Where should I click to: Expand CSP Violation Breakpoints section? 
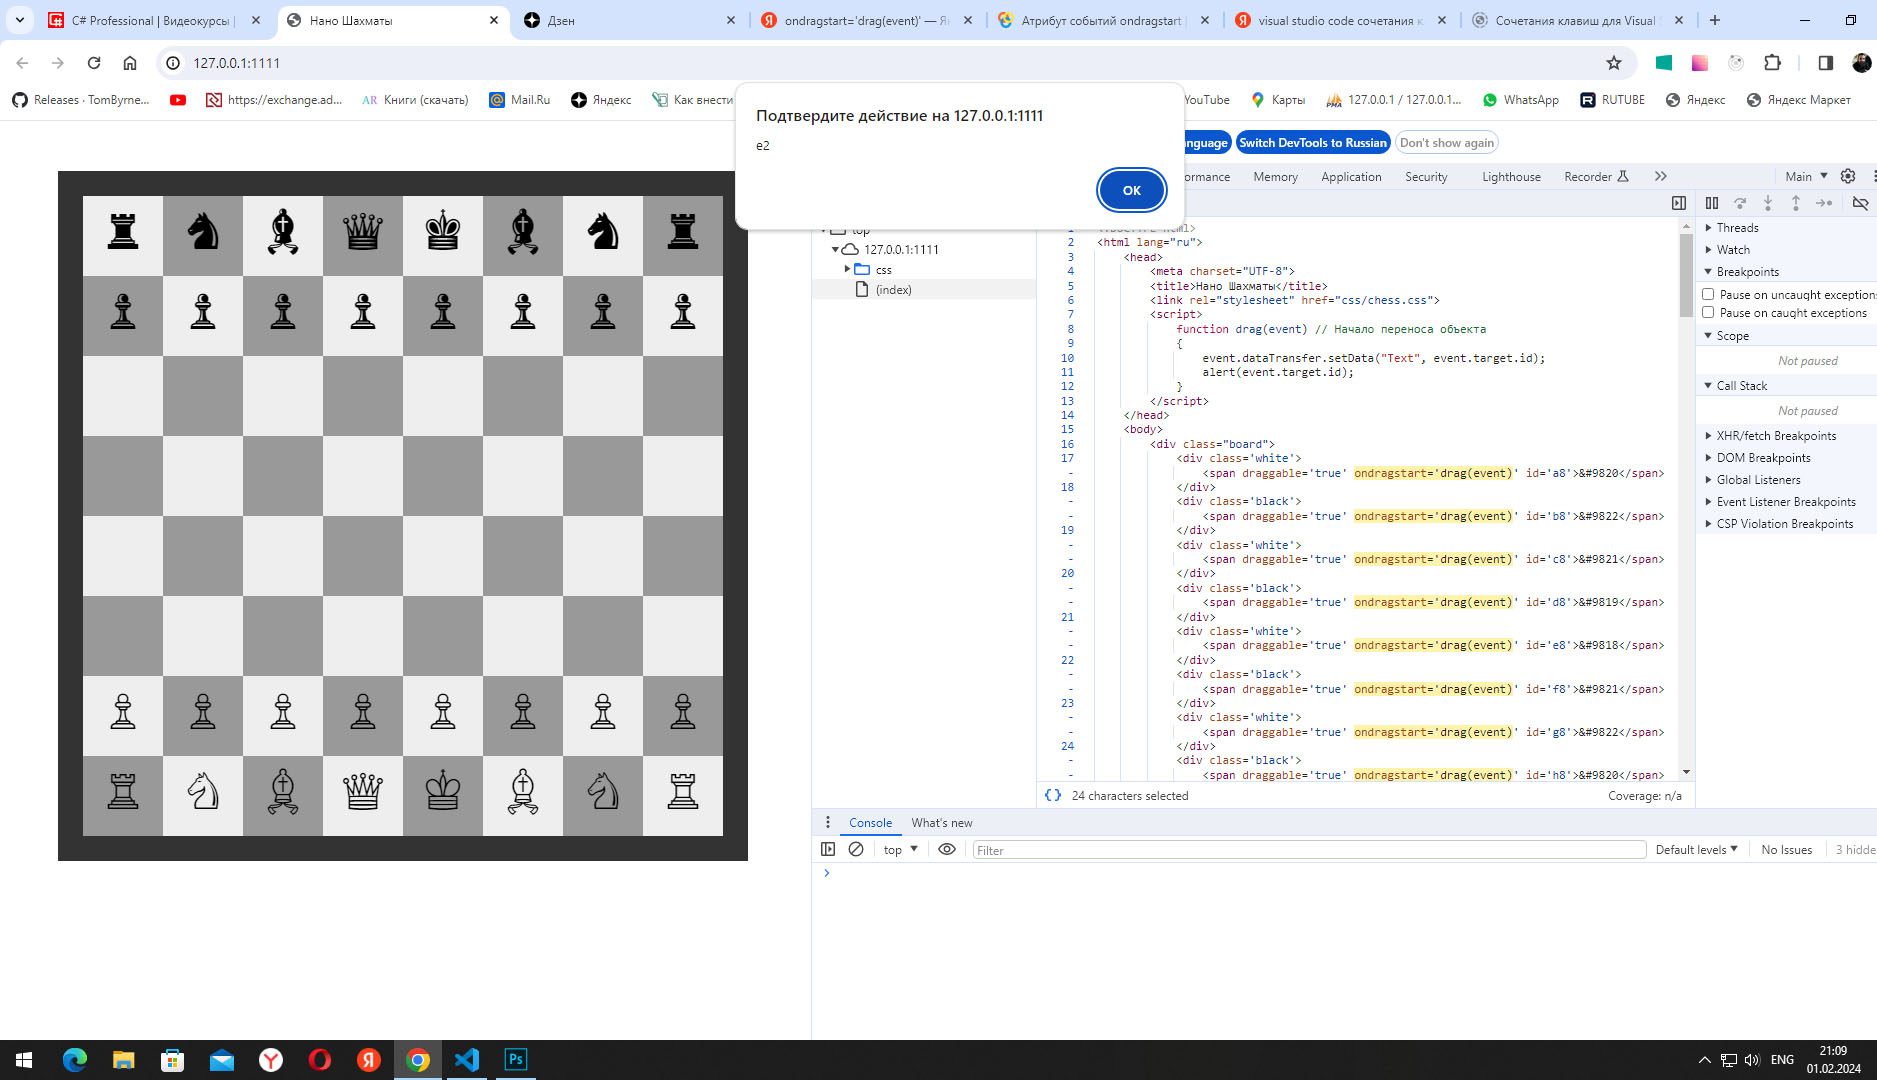point(1786,524)
